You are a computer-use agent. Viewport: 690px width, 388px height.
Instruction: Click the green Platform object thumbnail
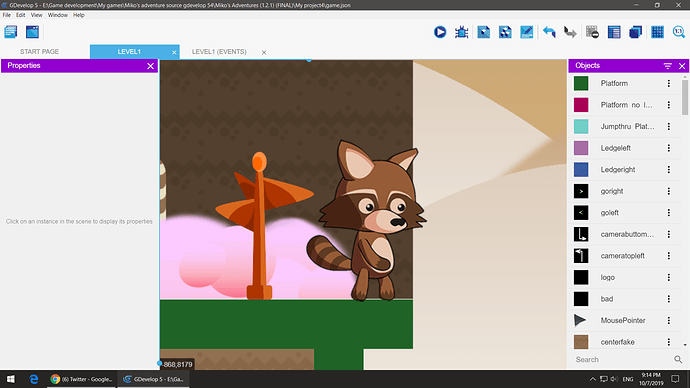(x=581, y=83)
